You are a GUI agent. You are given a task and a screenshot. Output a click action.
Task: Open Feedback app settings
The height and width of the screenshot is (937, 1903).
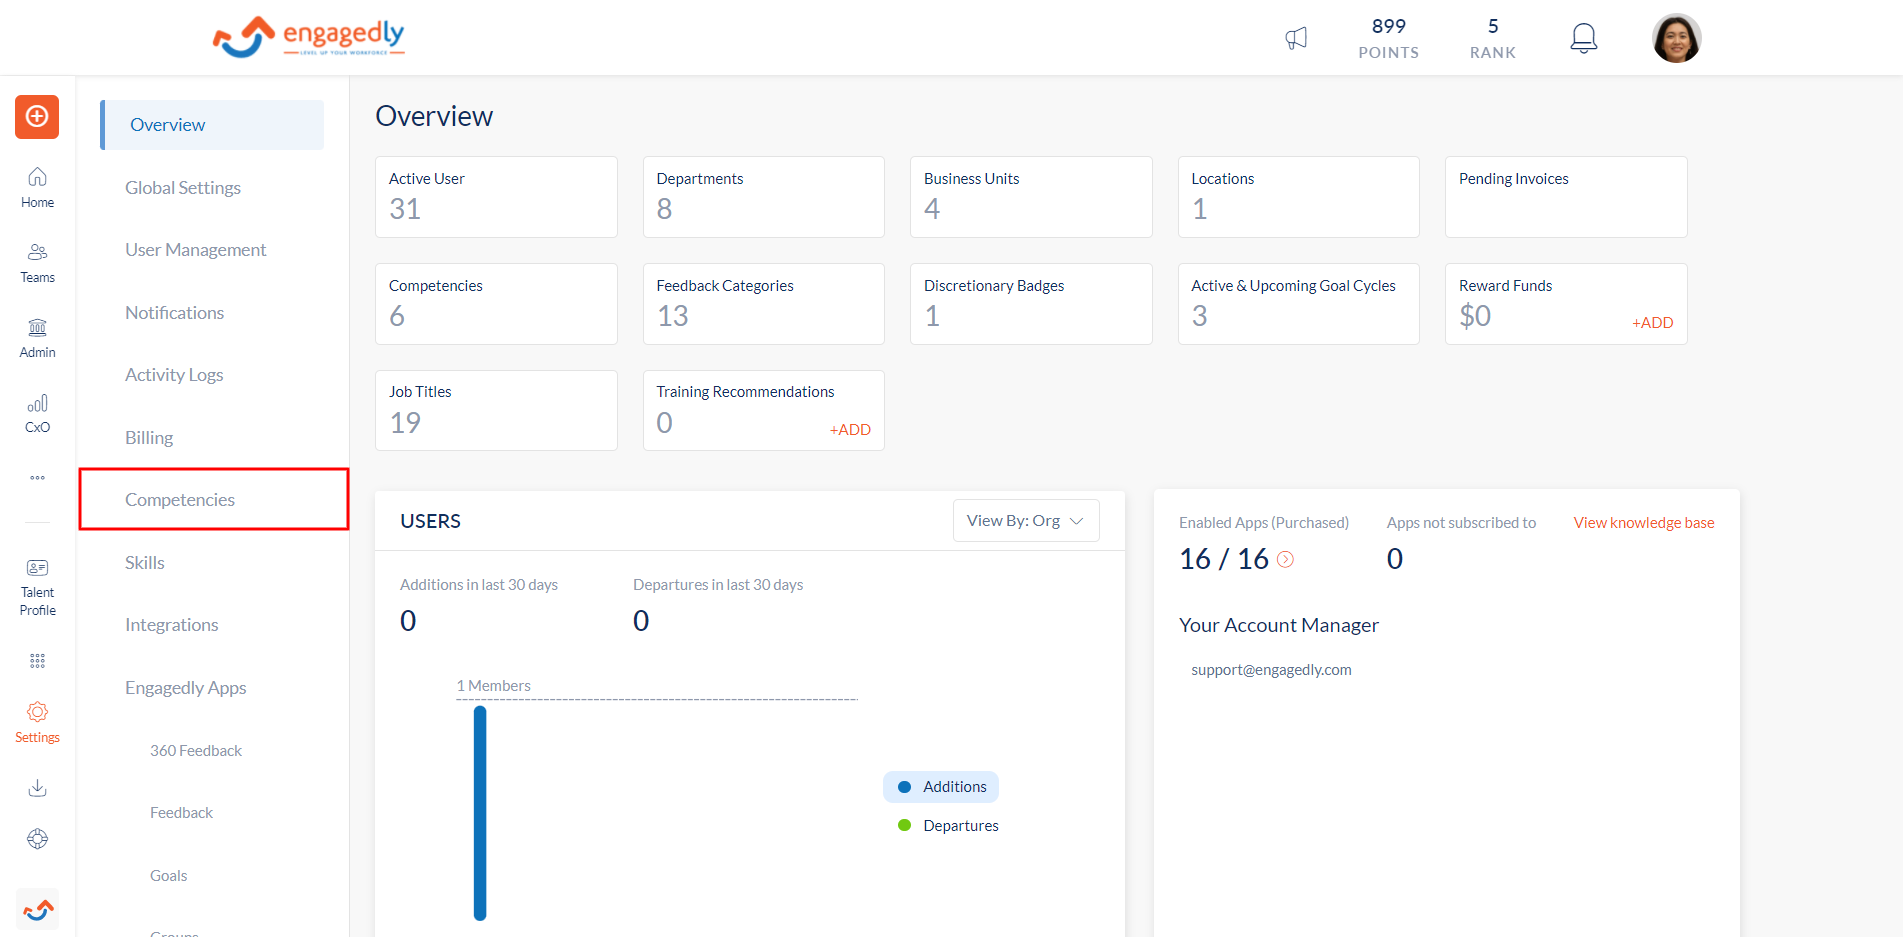pos(182,813)
